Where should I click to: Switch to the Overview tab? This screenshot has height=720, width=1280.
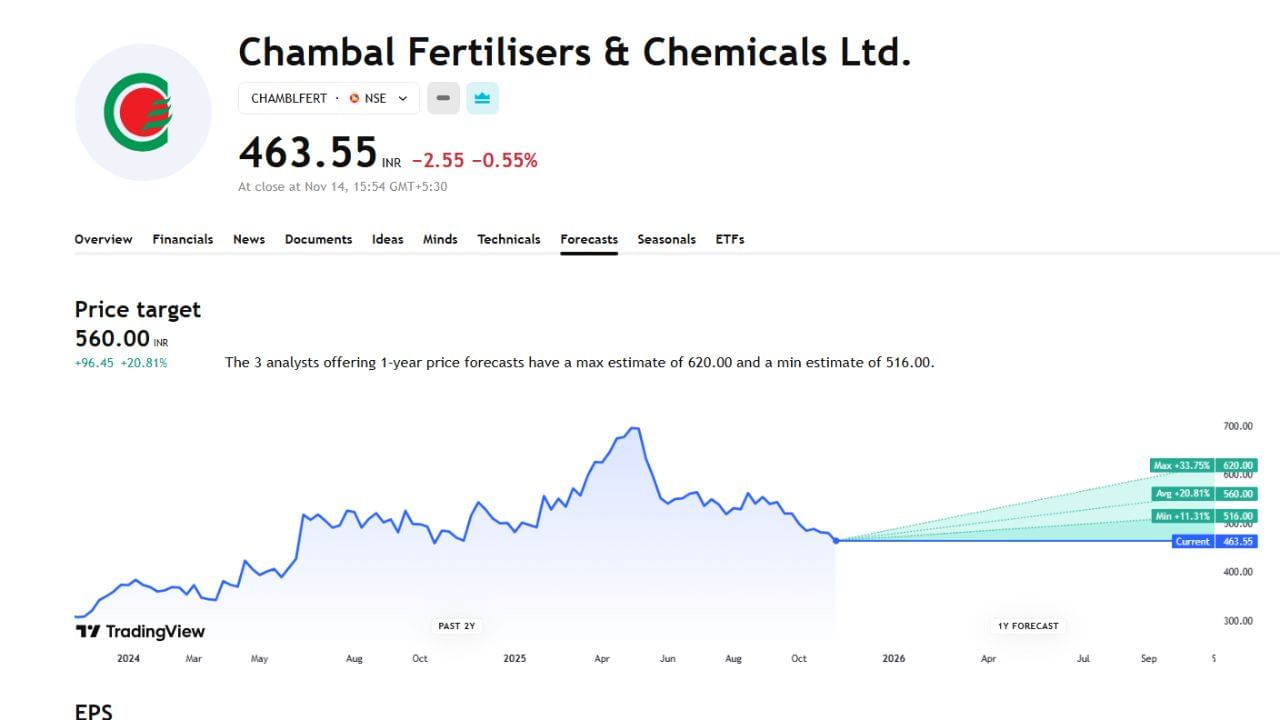(x=103, y=239)
